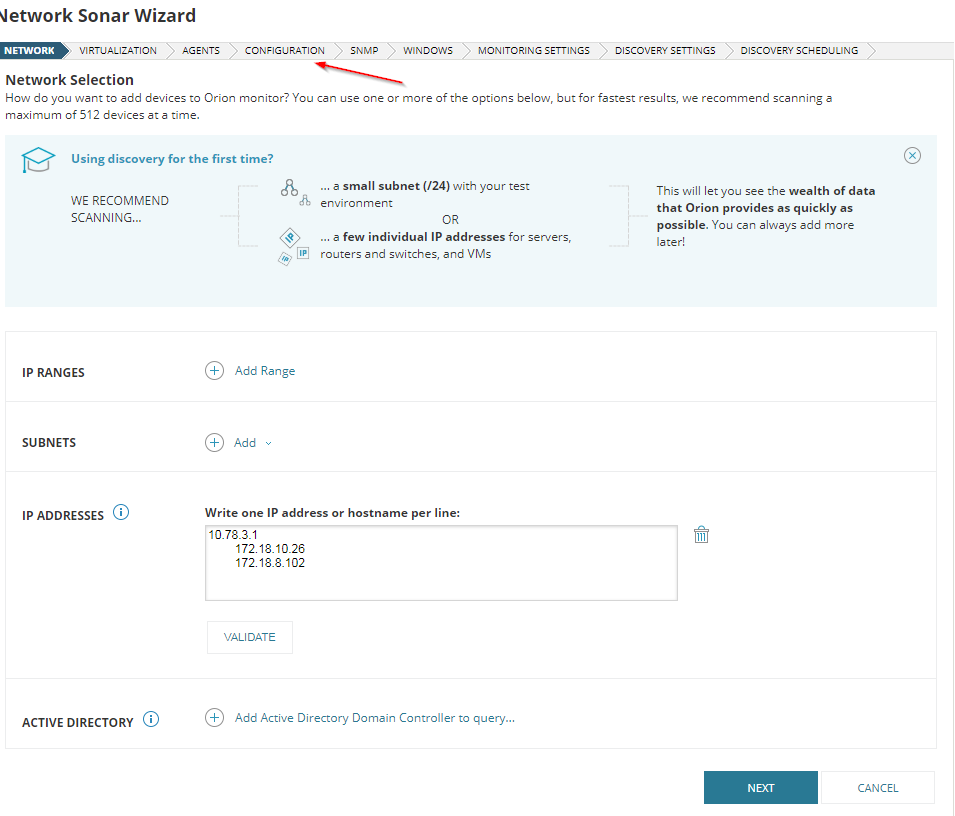
Task: Click the individual IP addresses icon
Action: click(x=294, y=247)
